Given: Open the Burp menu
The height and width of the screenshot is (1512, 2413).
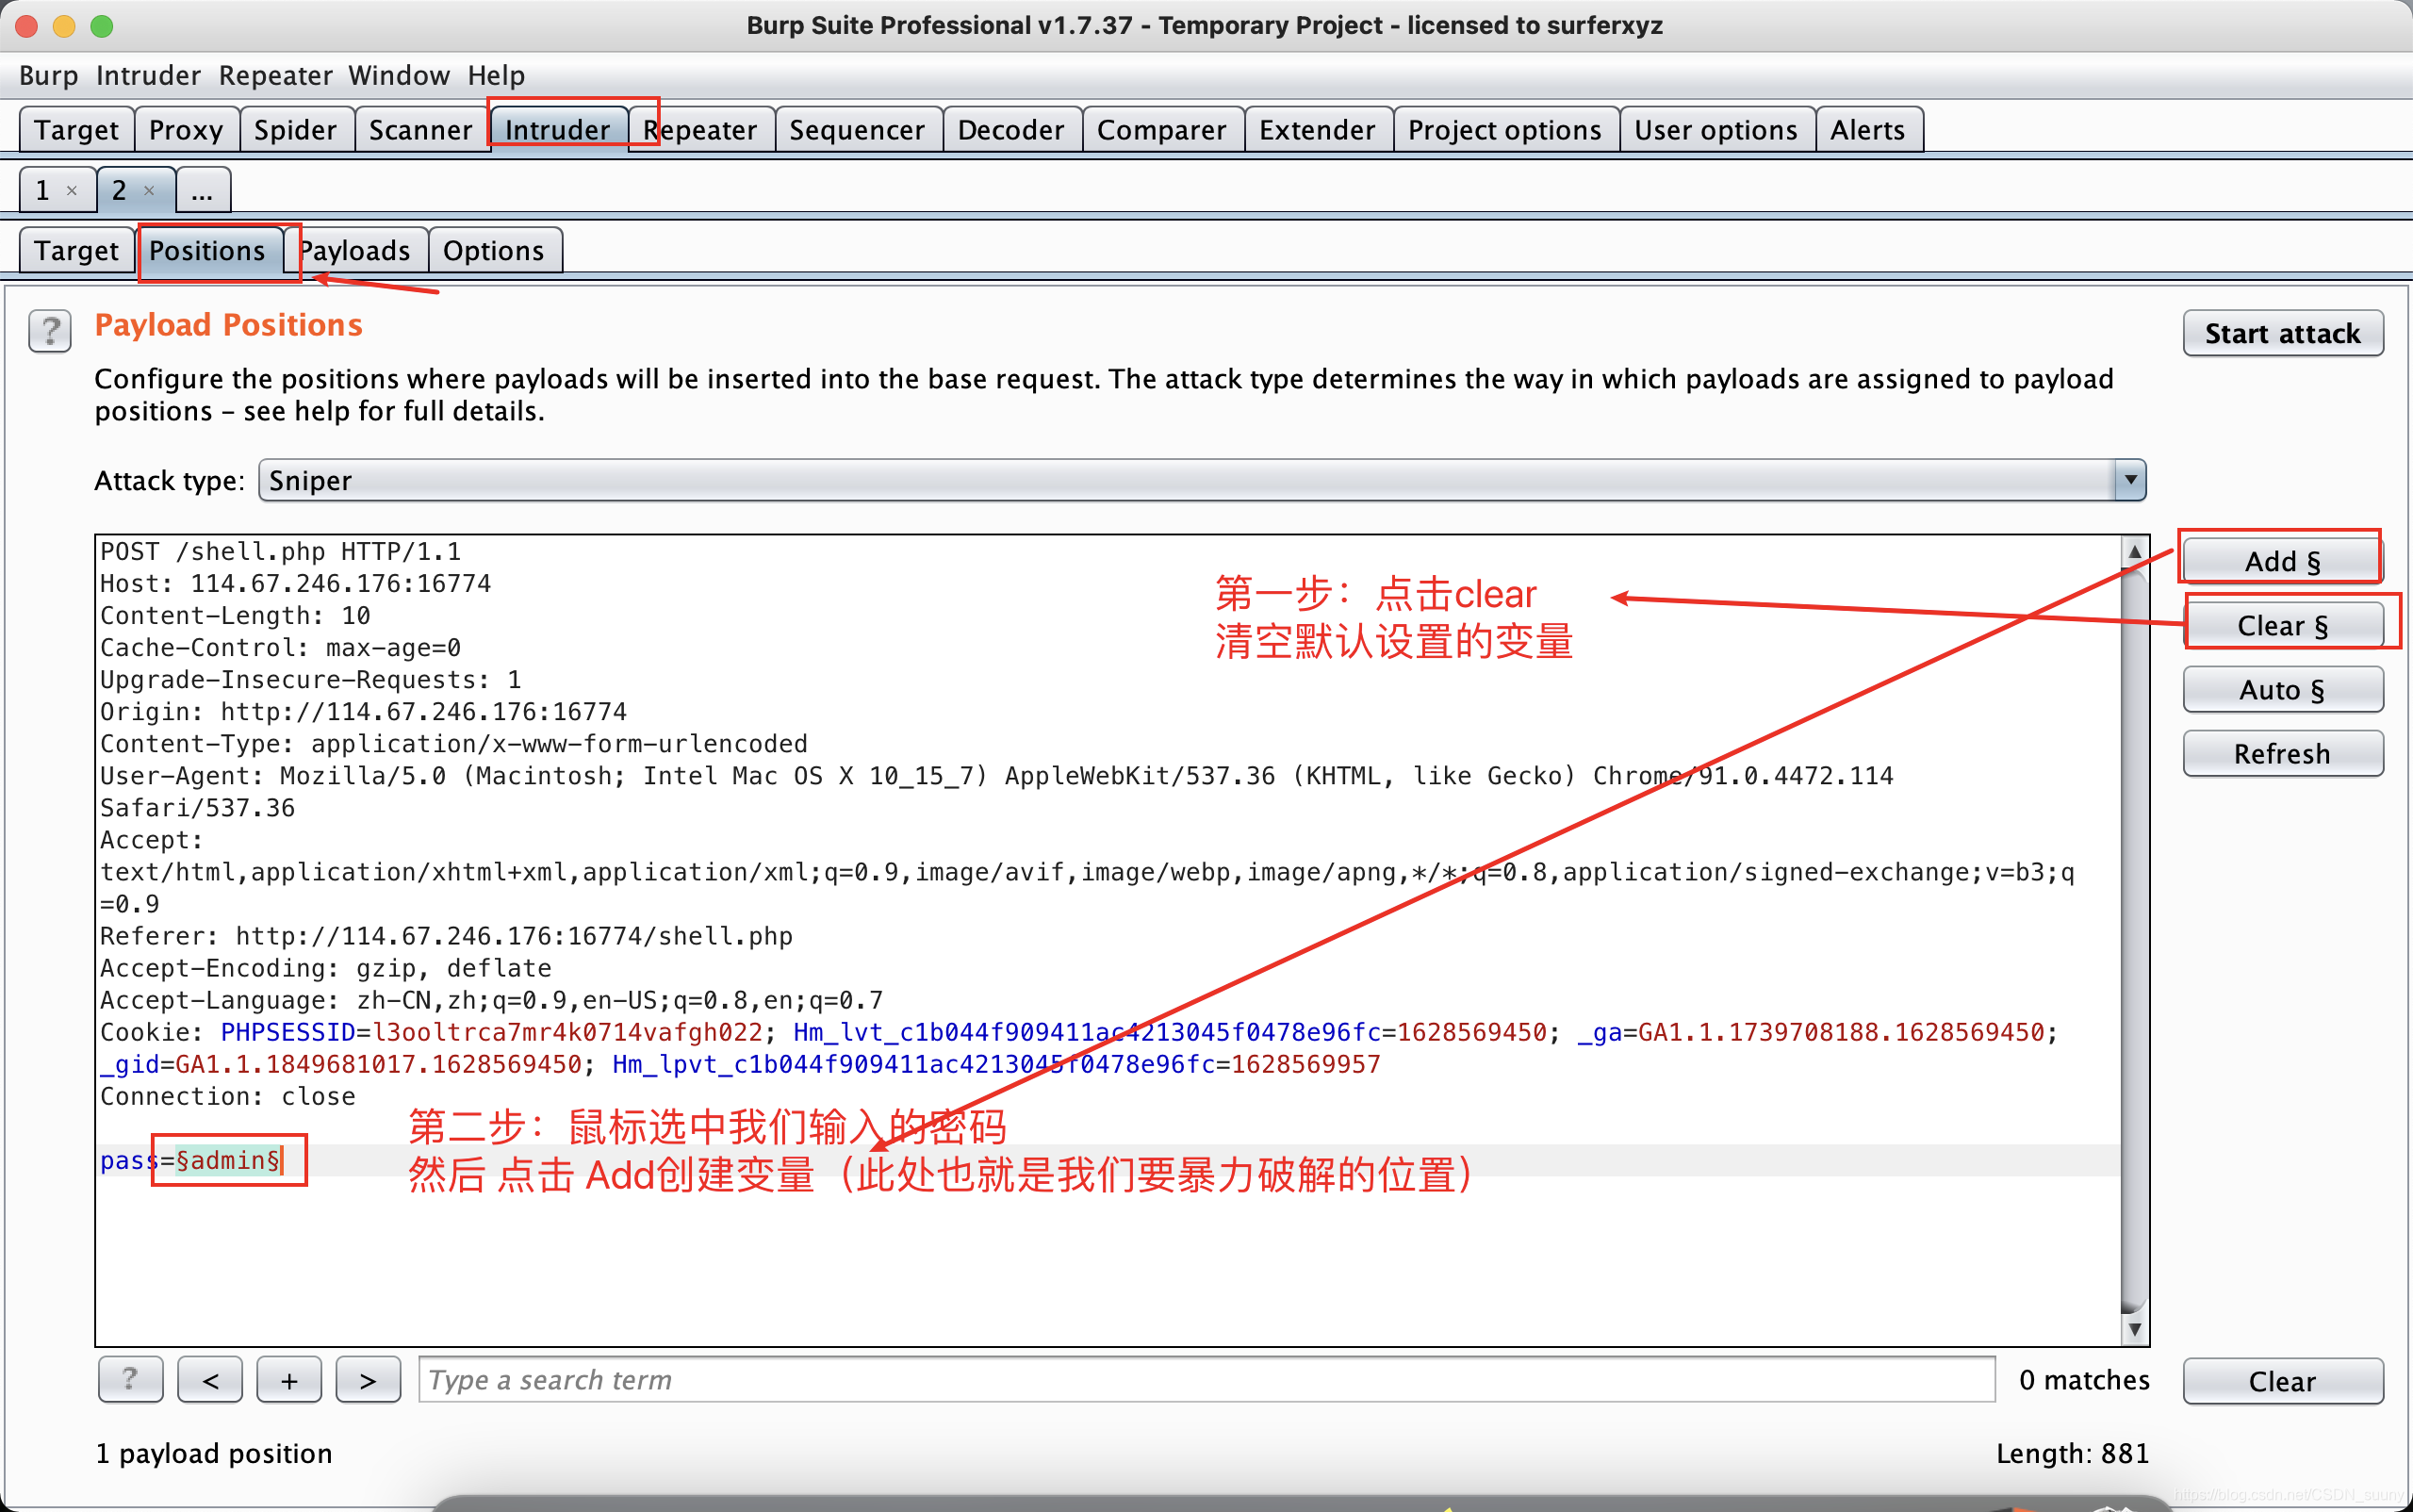Looking at the screenshot, I should [x=48, y=75].
